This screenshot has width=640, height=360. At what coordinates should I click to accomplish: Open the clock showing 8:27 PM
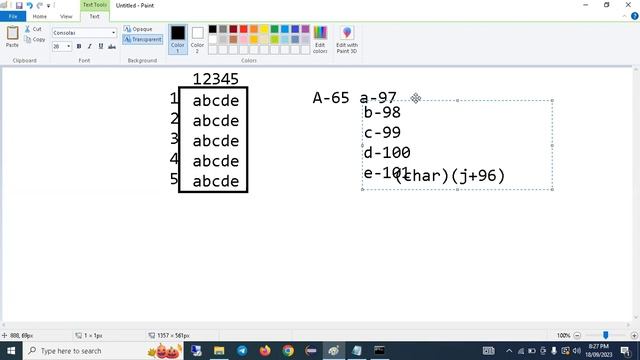(x=599, y=351)
